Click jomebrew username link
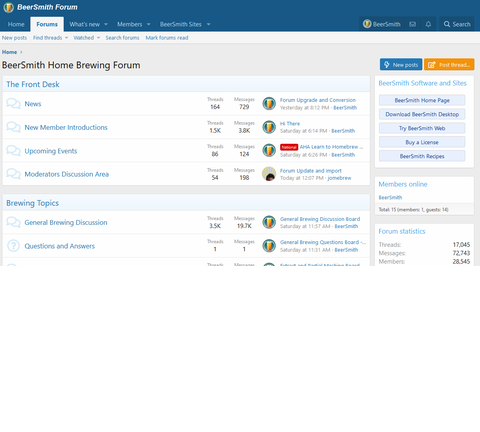The height and width of the screenshot is (432, 480). coord(339,178)
